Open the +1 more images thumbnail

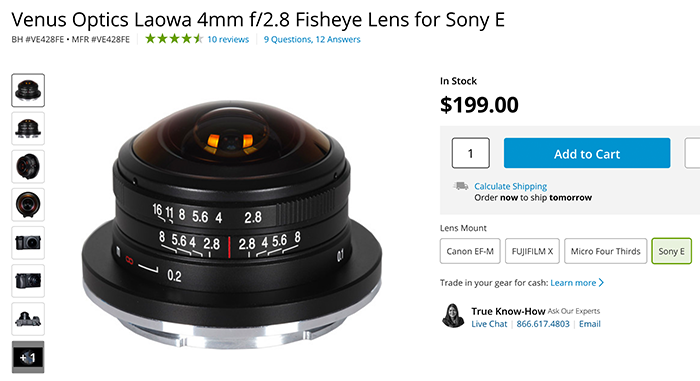pos(28,357)
